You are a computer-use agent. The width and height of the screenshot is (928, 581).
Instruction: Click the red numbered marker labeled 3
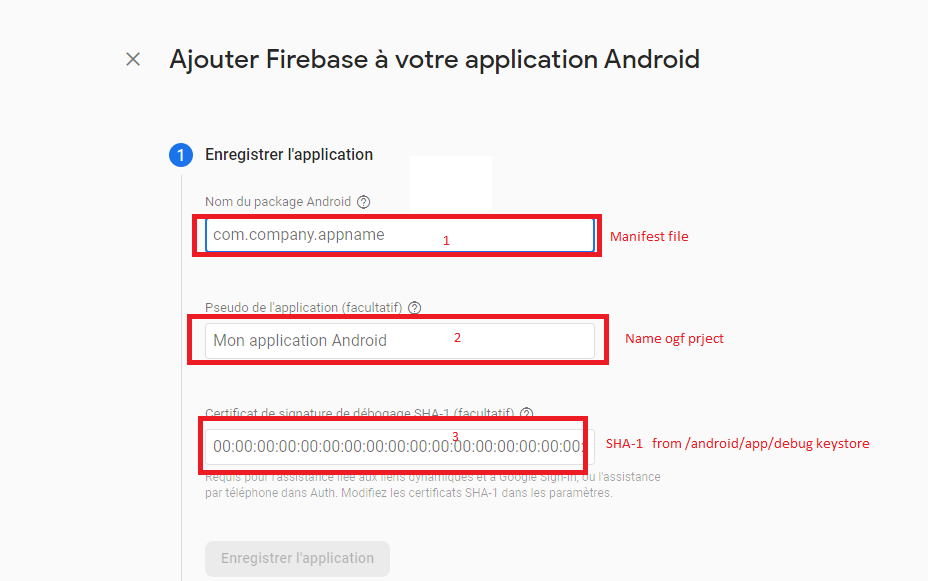[x=455, y=436]
